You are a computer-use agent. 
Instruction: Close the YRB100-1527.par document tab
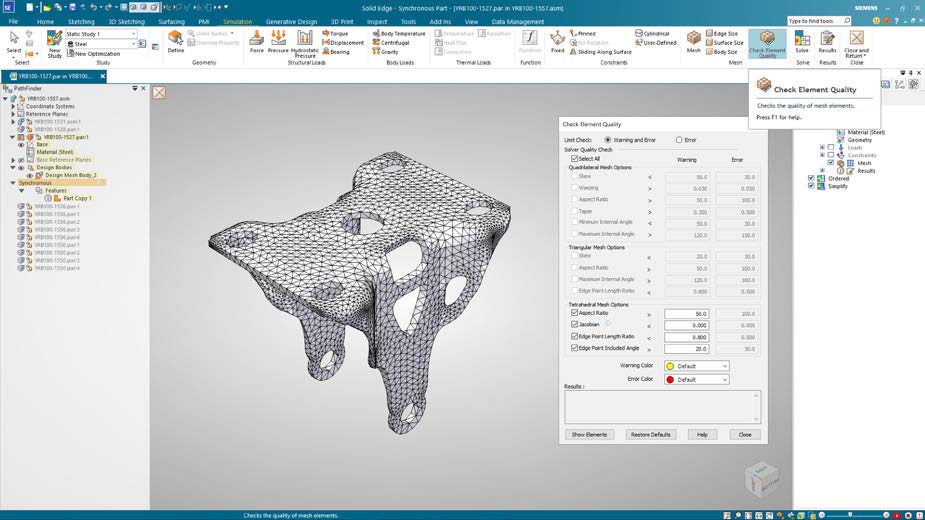(103, 76)
